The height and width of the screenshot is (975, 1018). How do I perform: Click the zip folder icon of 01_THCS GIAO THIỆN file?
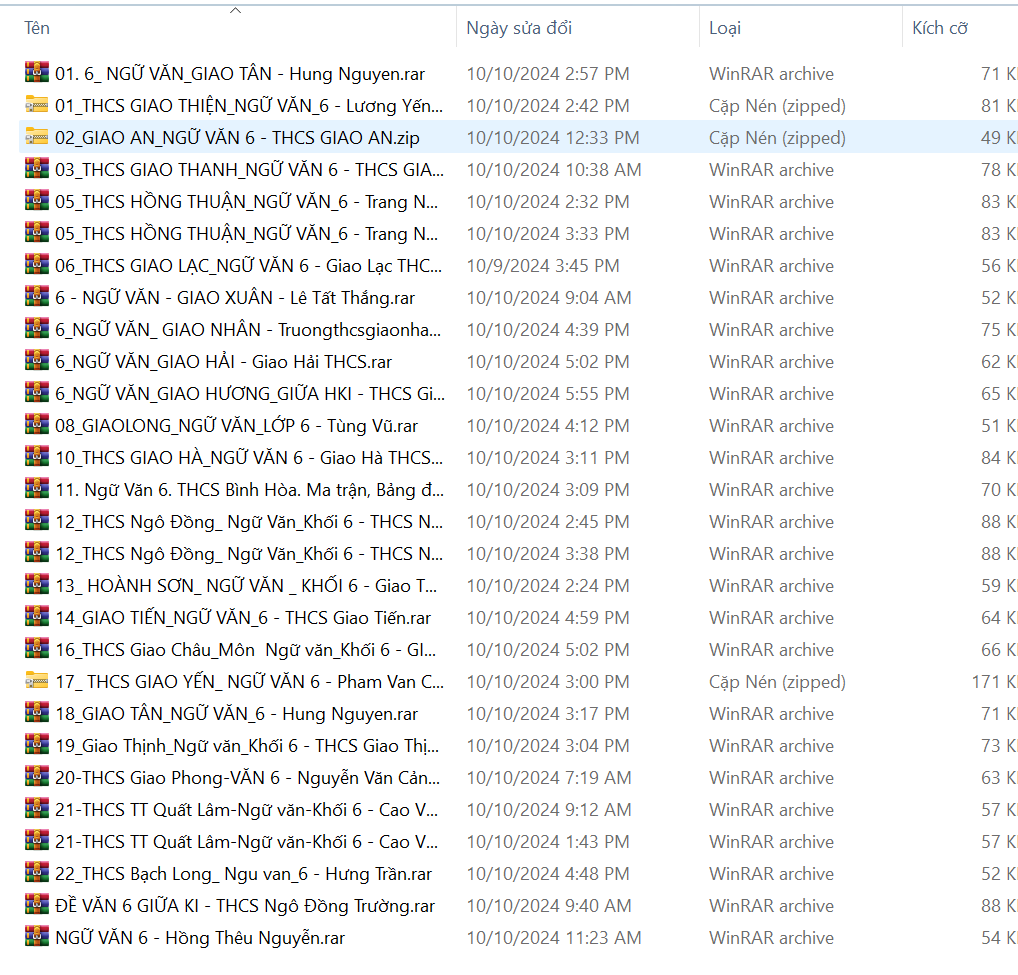37,106
